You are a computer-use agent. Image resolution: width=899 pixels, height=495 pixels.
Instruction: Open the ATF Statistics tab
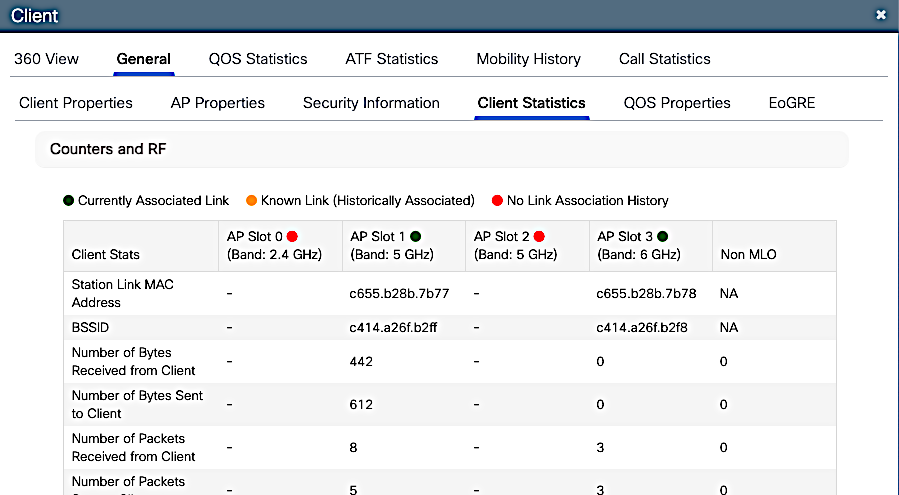click(x=392, y=59)
